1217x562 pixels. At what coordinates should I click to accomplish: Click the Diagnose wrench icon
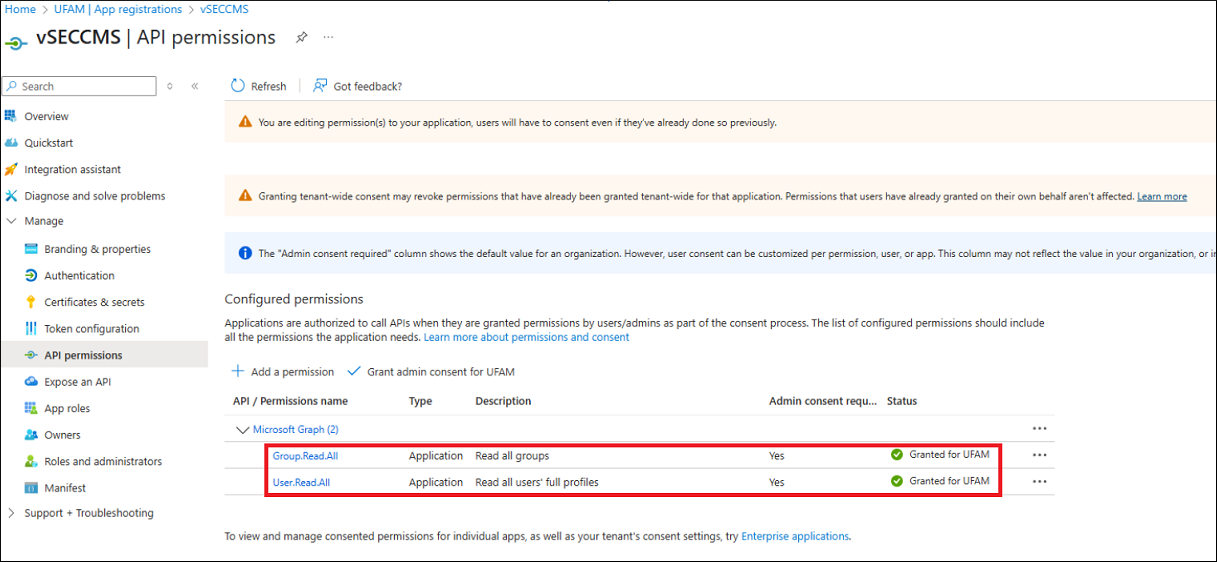point(11,196)
